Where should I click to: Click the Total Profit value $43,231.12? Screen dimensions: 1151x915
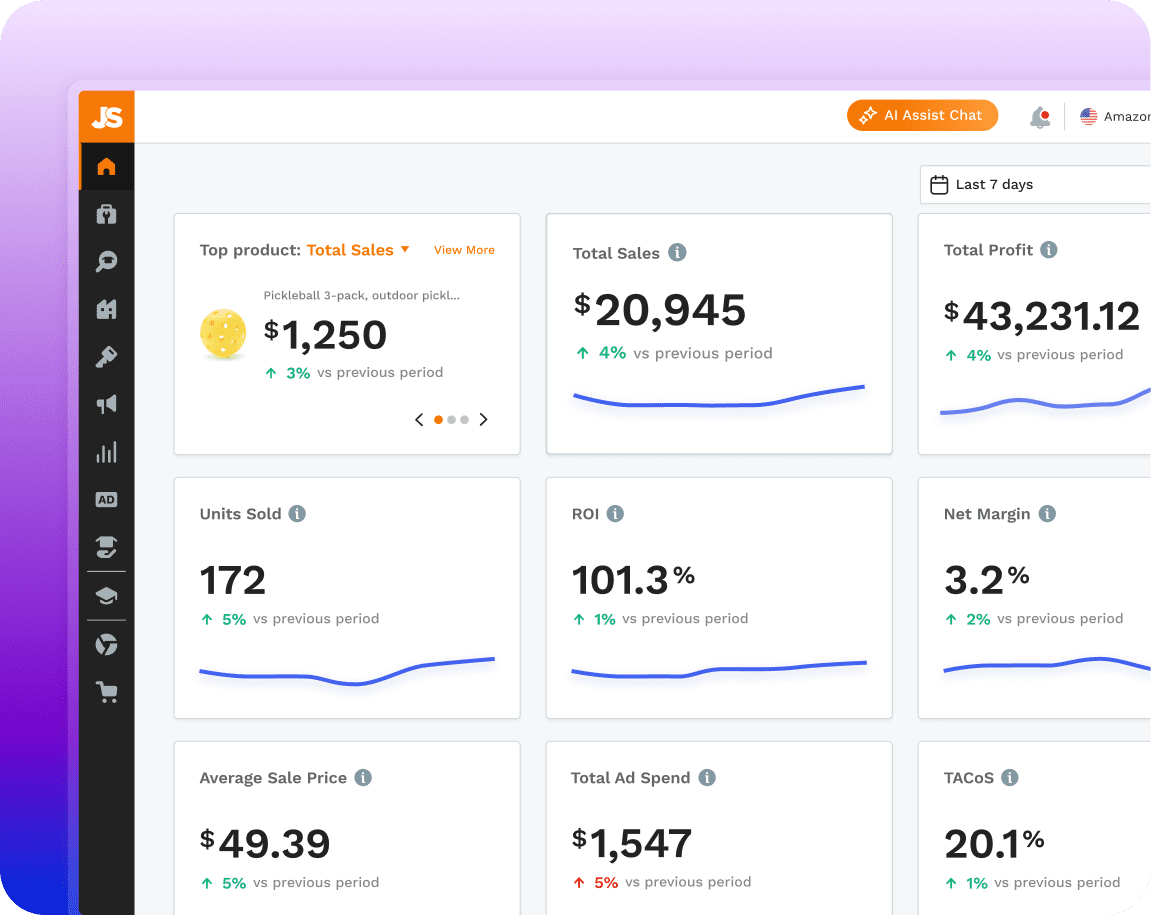[1042, 316]
